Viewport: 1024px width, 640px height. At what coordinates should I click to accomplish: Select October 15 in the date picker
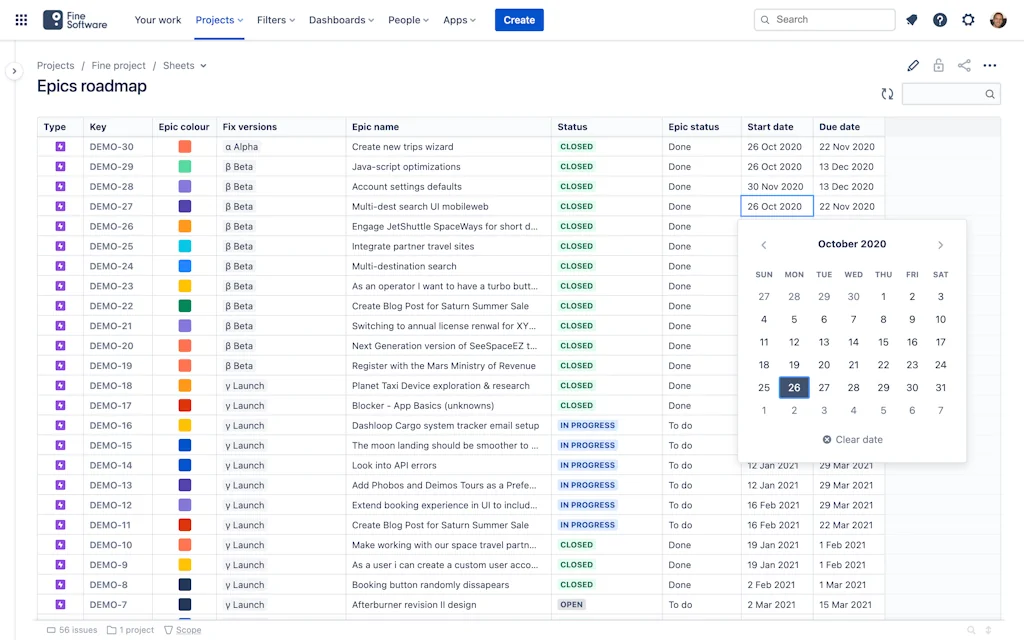pos(883,342)
